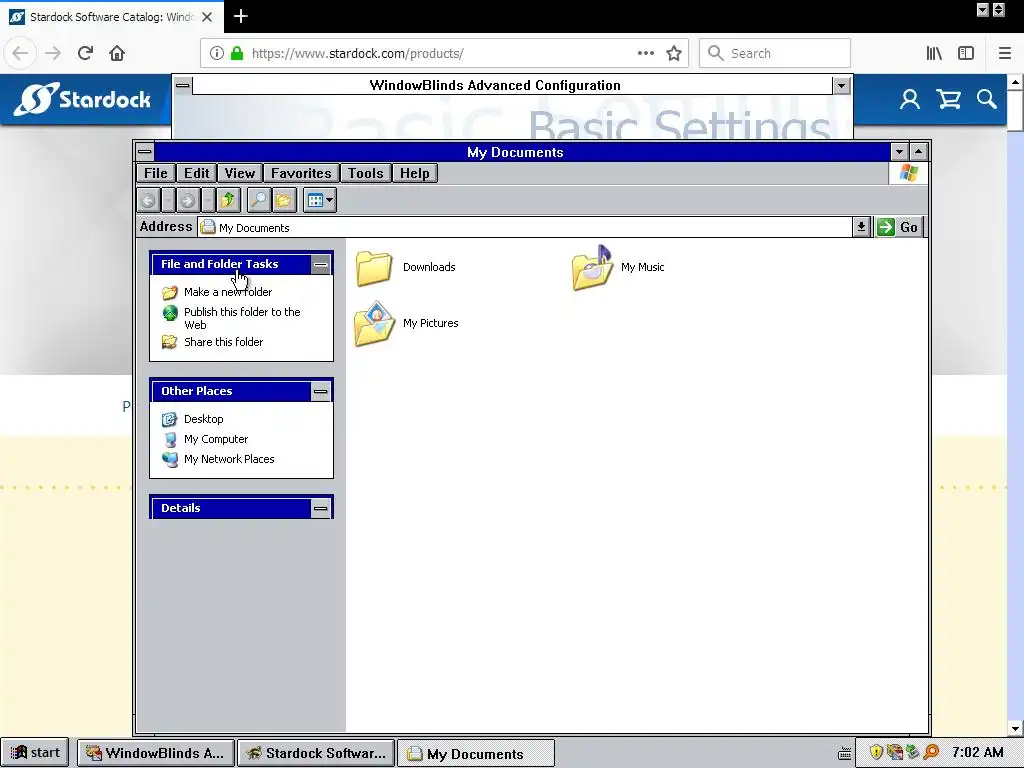Click the Stardock logo

[x=82, y=99]
